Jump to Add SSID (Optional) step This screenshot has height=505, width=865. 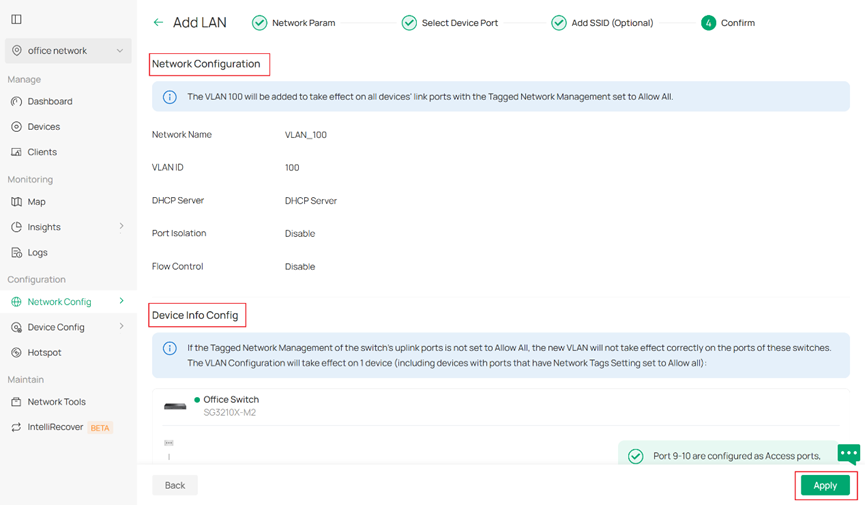[x=612, y=23]
